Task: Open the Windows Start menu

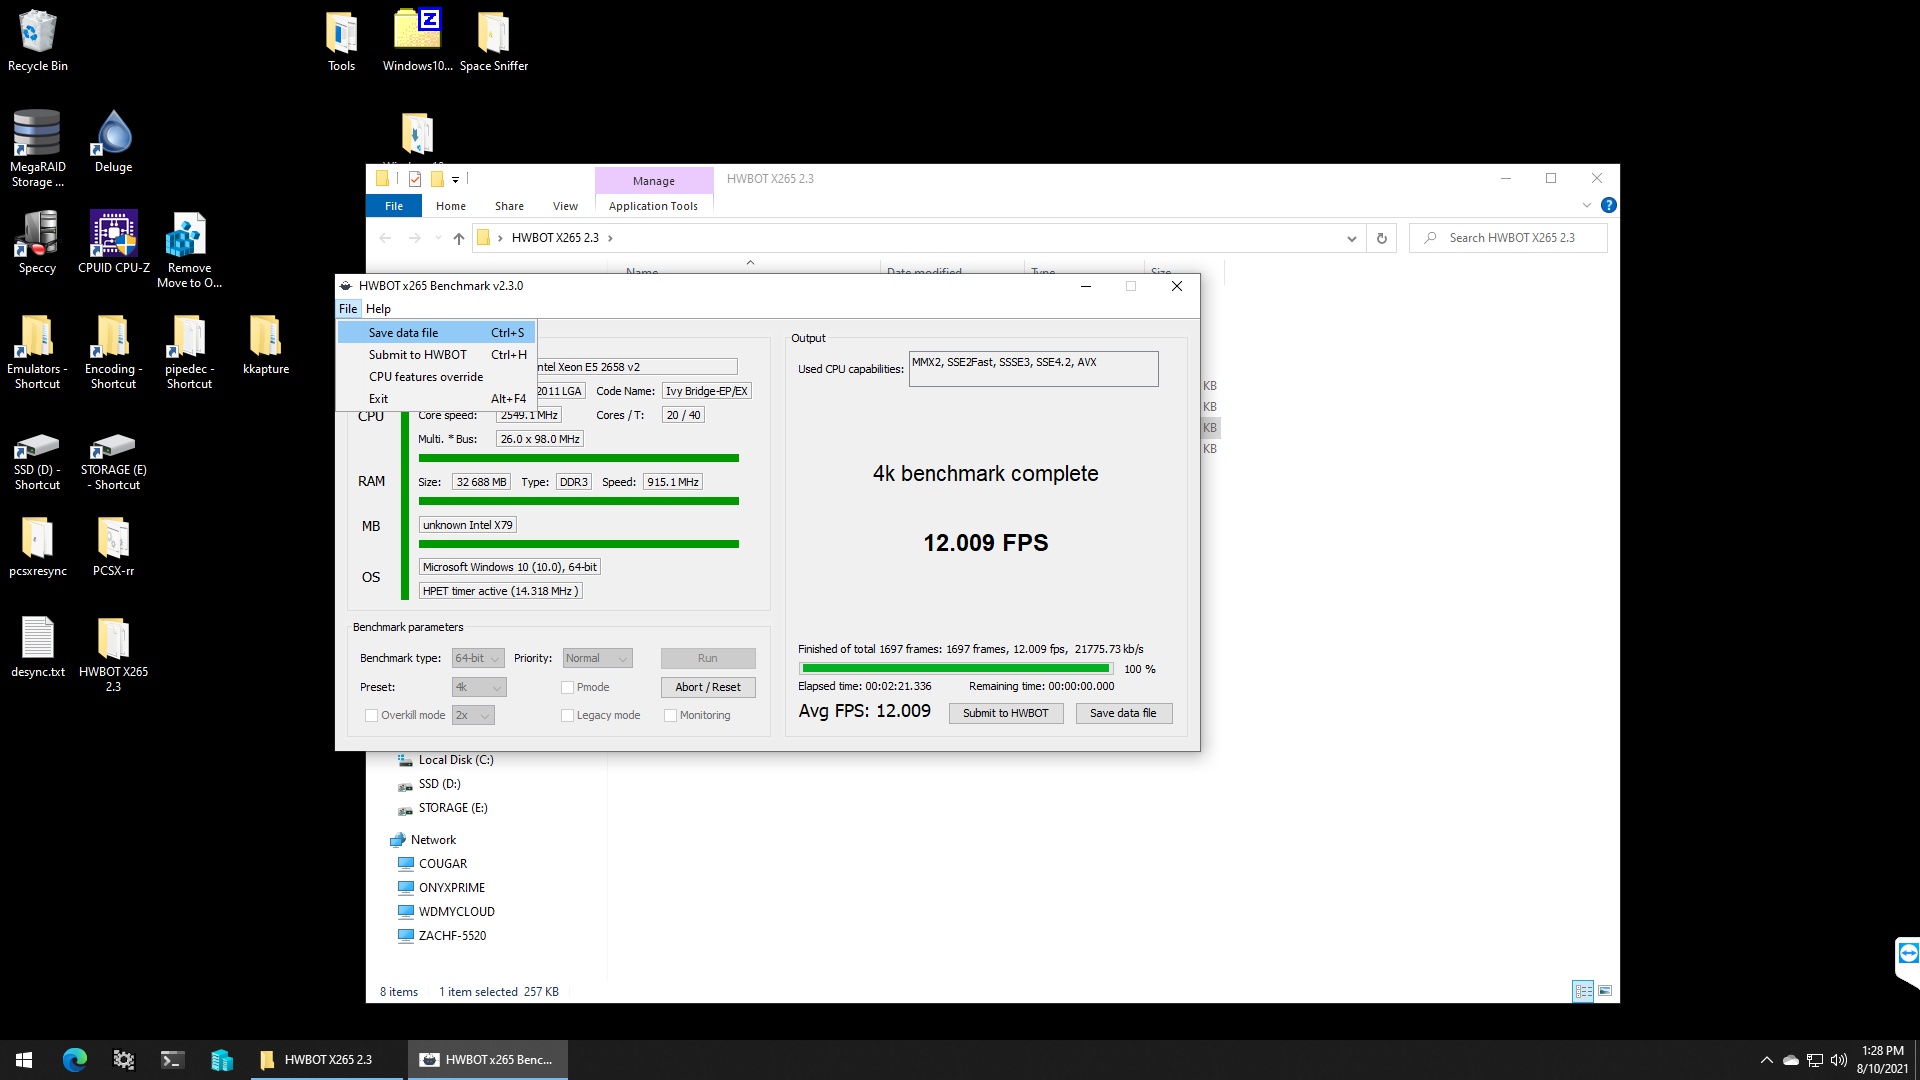Action: [x=24, y=1060]
